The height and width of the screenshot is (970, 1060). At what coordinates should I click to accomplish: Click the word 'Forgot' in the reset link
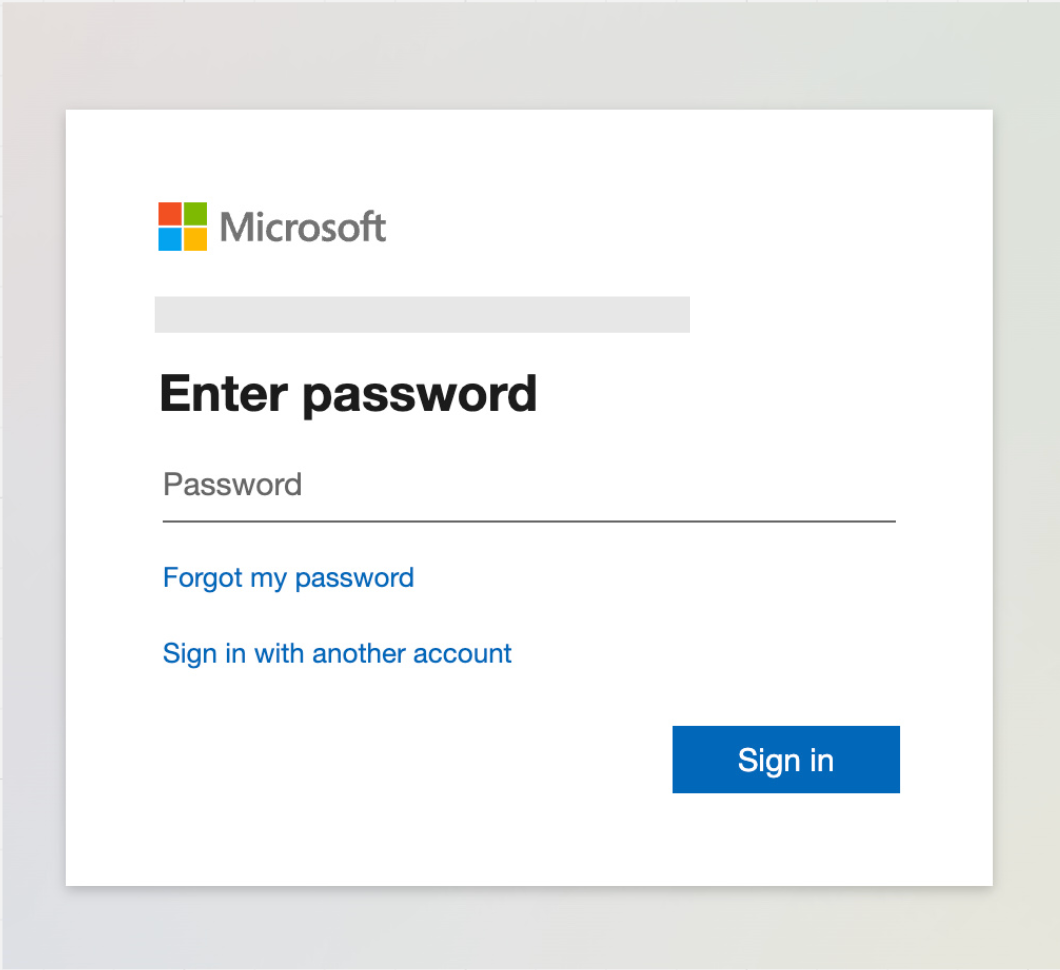tap(202, 579)
